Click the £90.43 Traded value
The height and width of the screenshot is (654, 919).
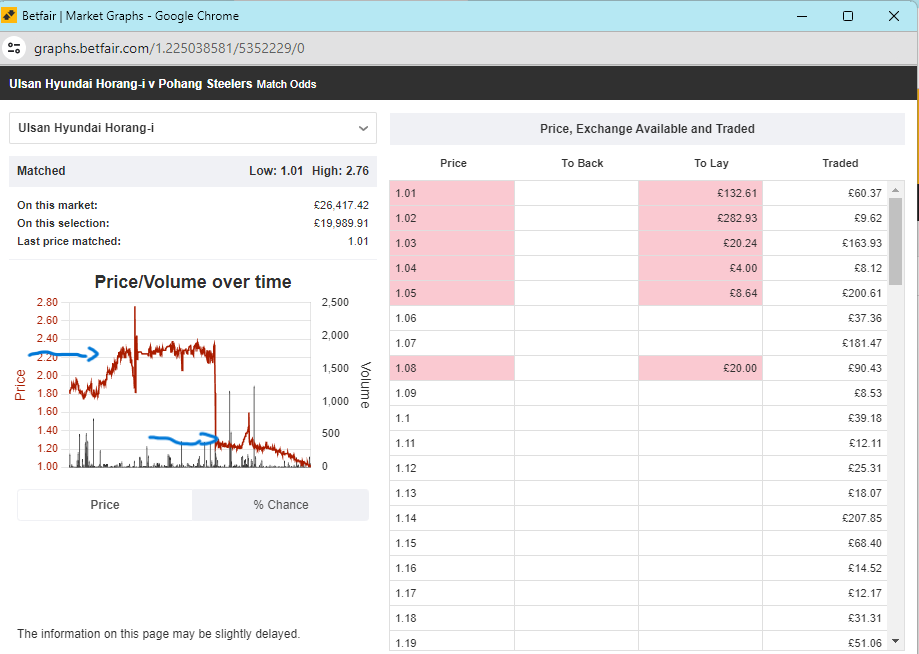[864, 368]
